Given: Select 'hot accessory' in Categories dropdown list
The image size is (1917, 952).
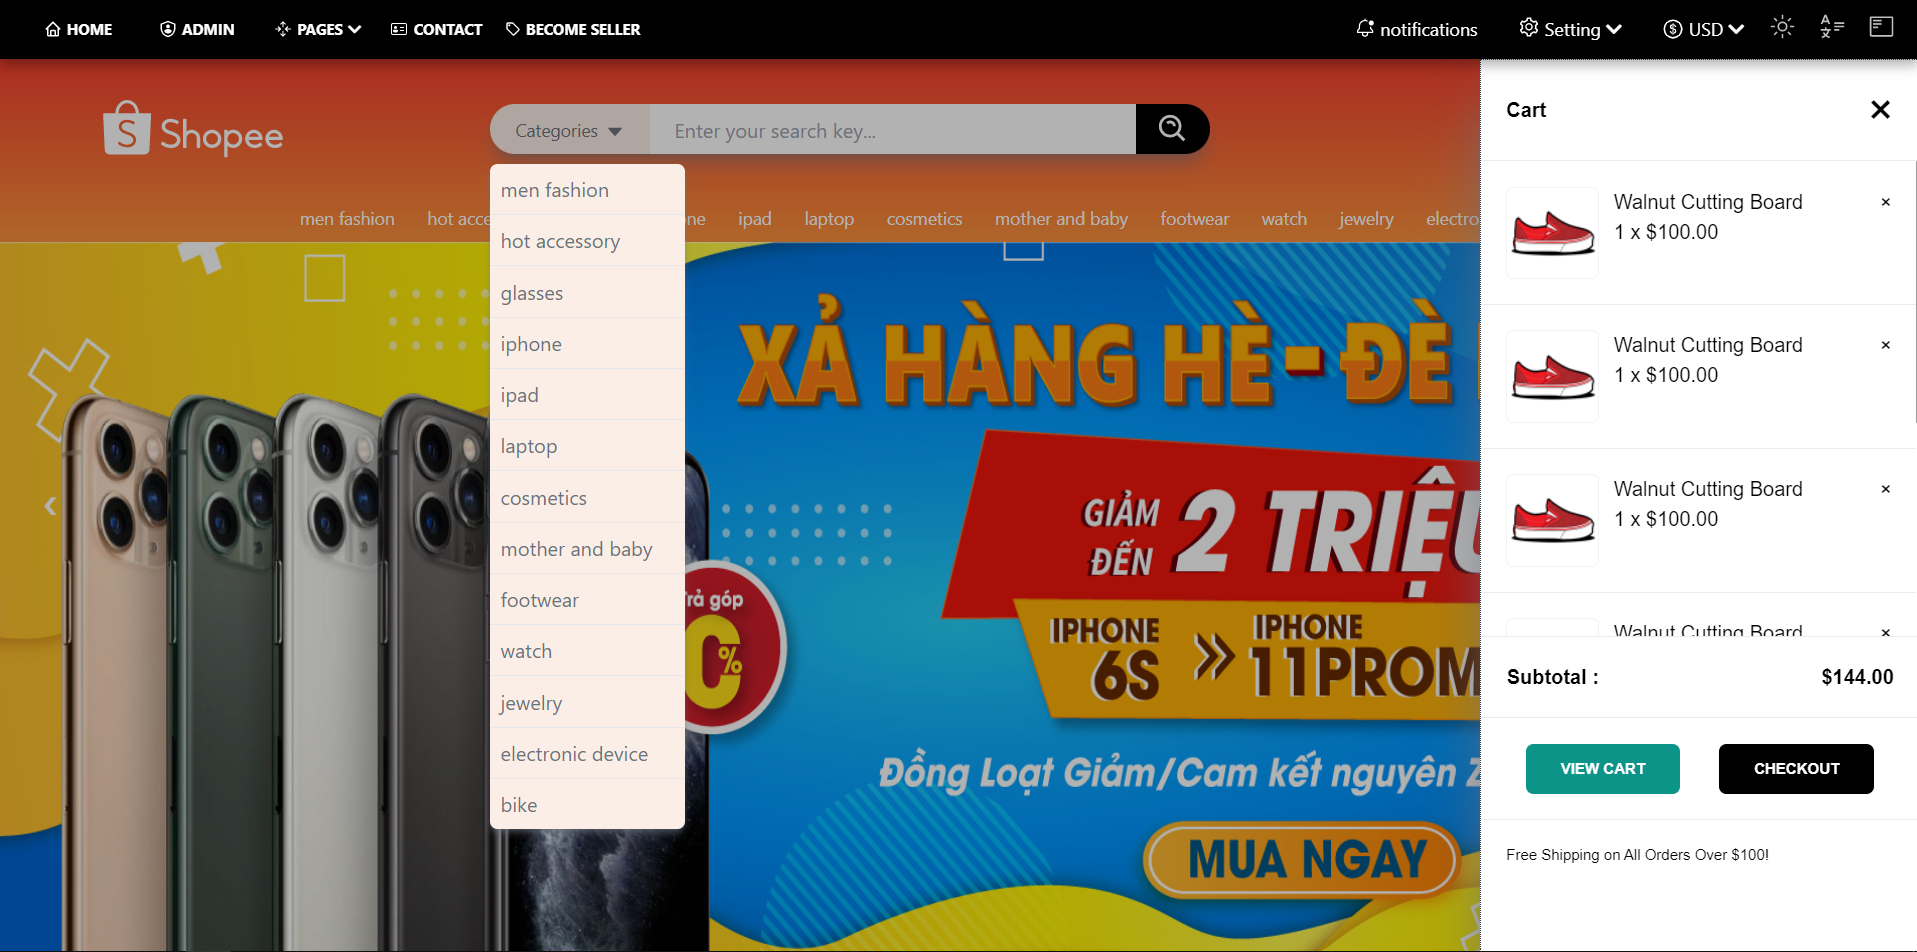Looking at the screenshot, I should tap(587, 241).
